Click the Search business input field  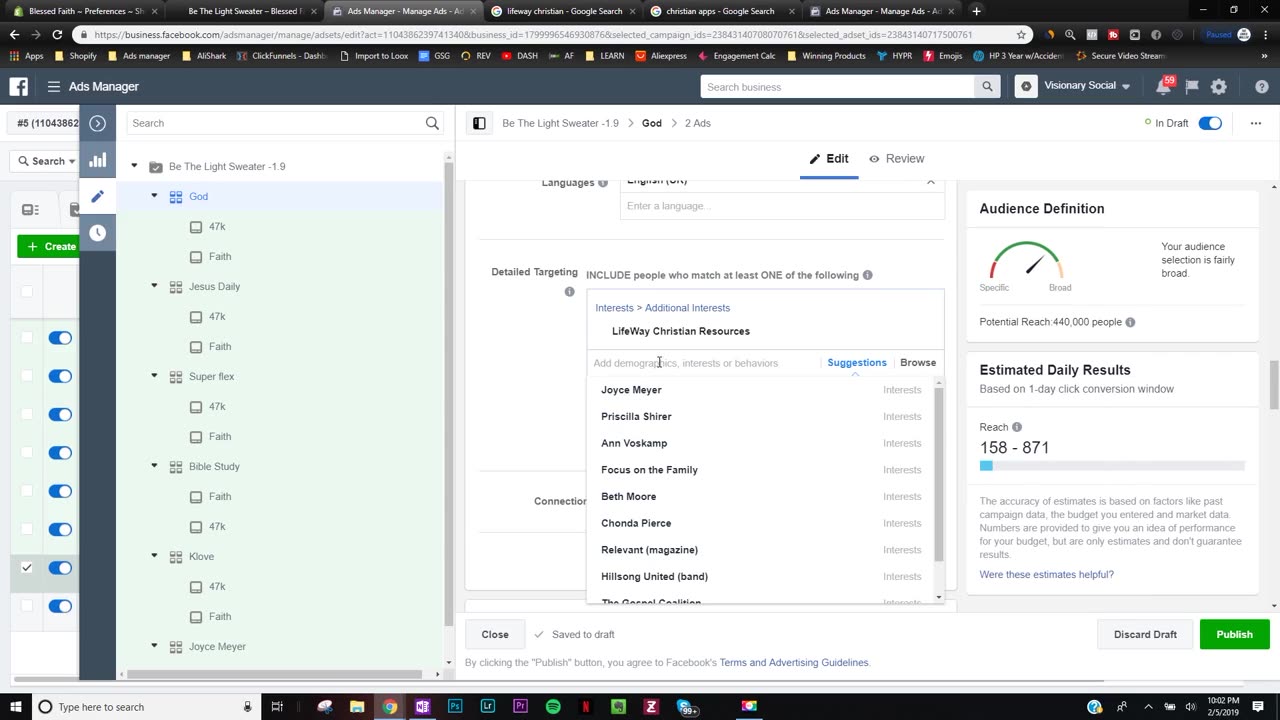coord(837,87)
